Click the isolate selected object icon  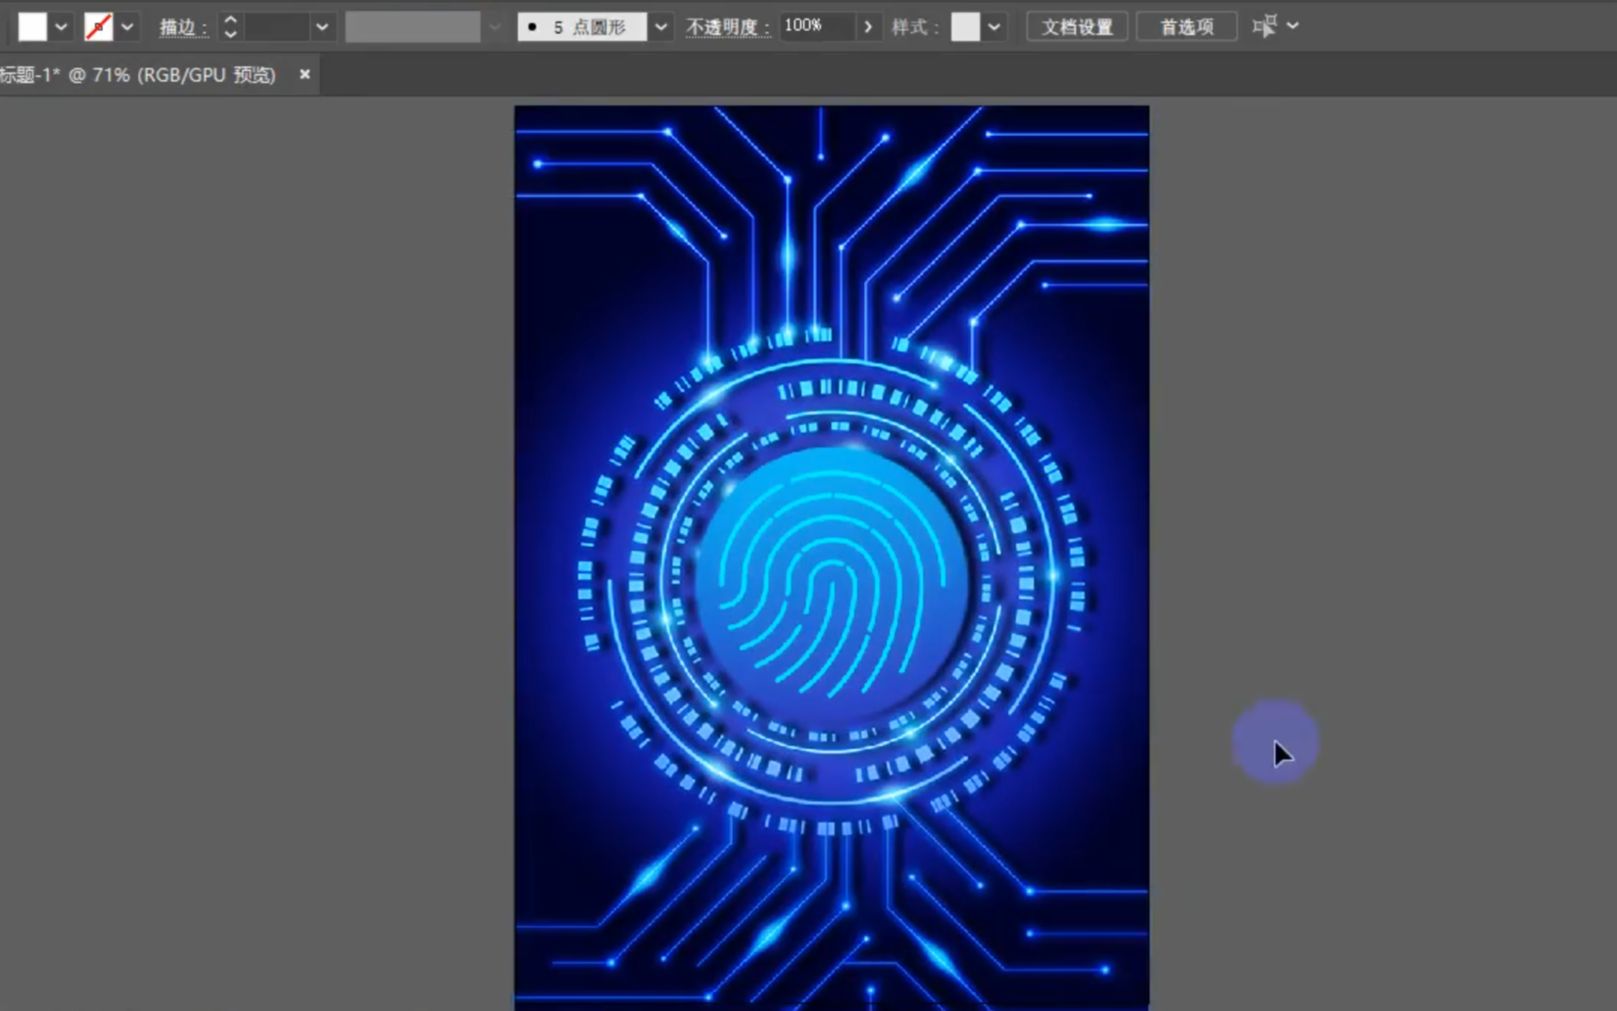1268,26
